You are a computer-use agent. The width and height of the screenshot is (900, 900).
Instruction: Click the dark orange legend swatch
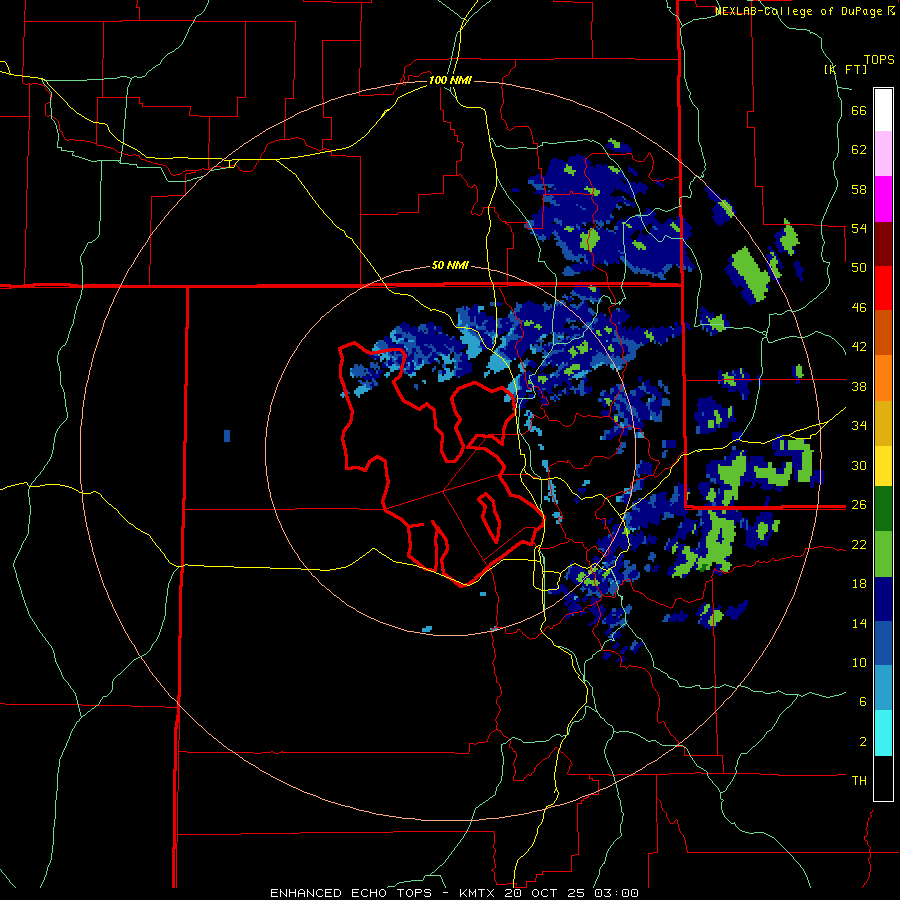(883, 333)
